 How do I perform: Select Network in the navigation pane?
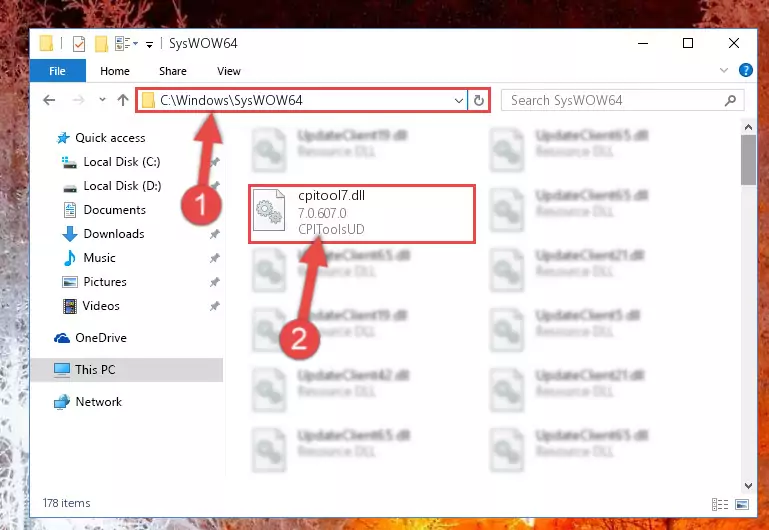(x=98, y=402)
